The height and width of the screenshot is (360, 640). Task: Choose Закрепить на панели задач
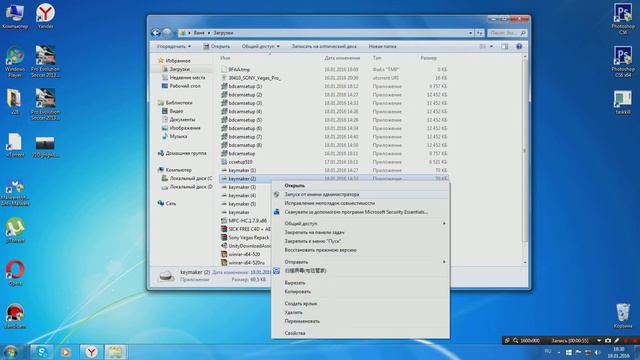tap(315, 232)
